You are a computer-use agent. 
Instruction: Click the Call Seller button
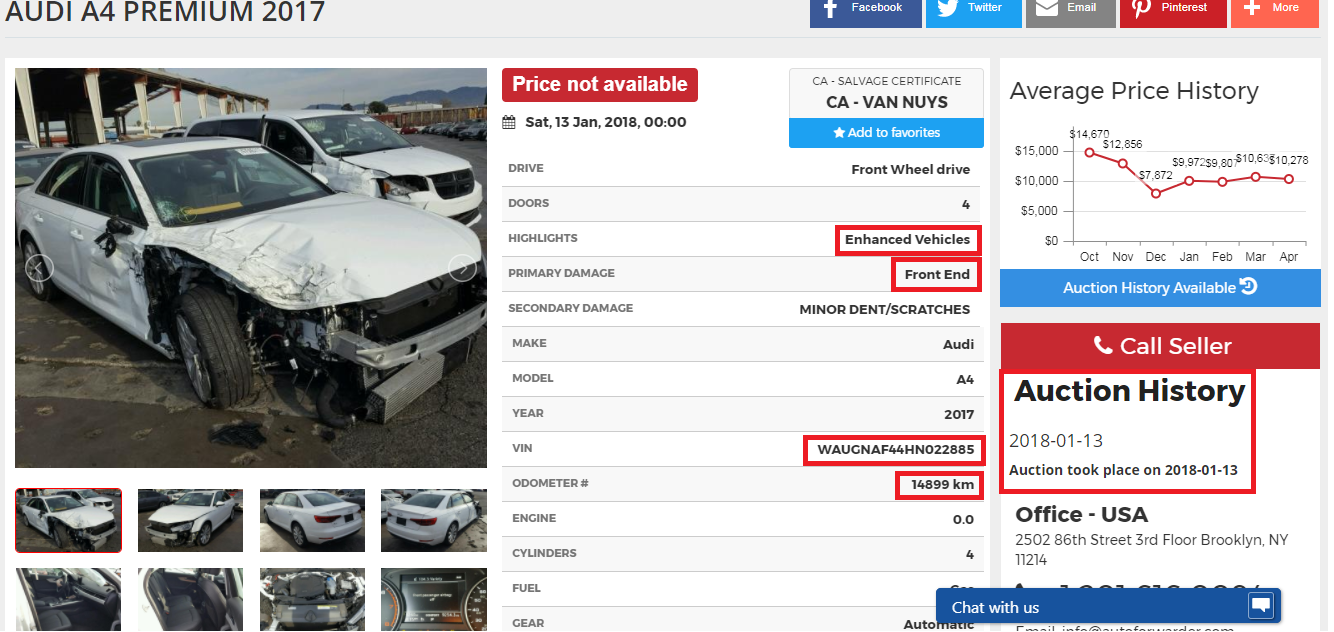pyautogui.click(x=1160, y=346)
